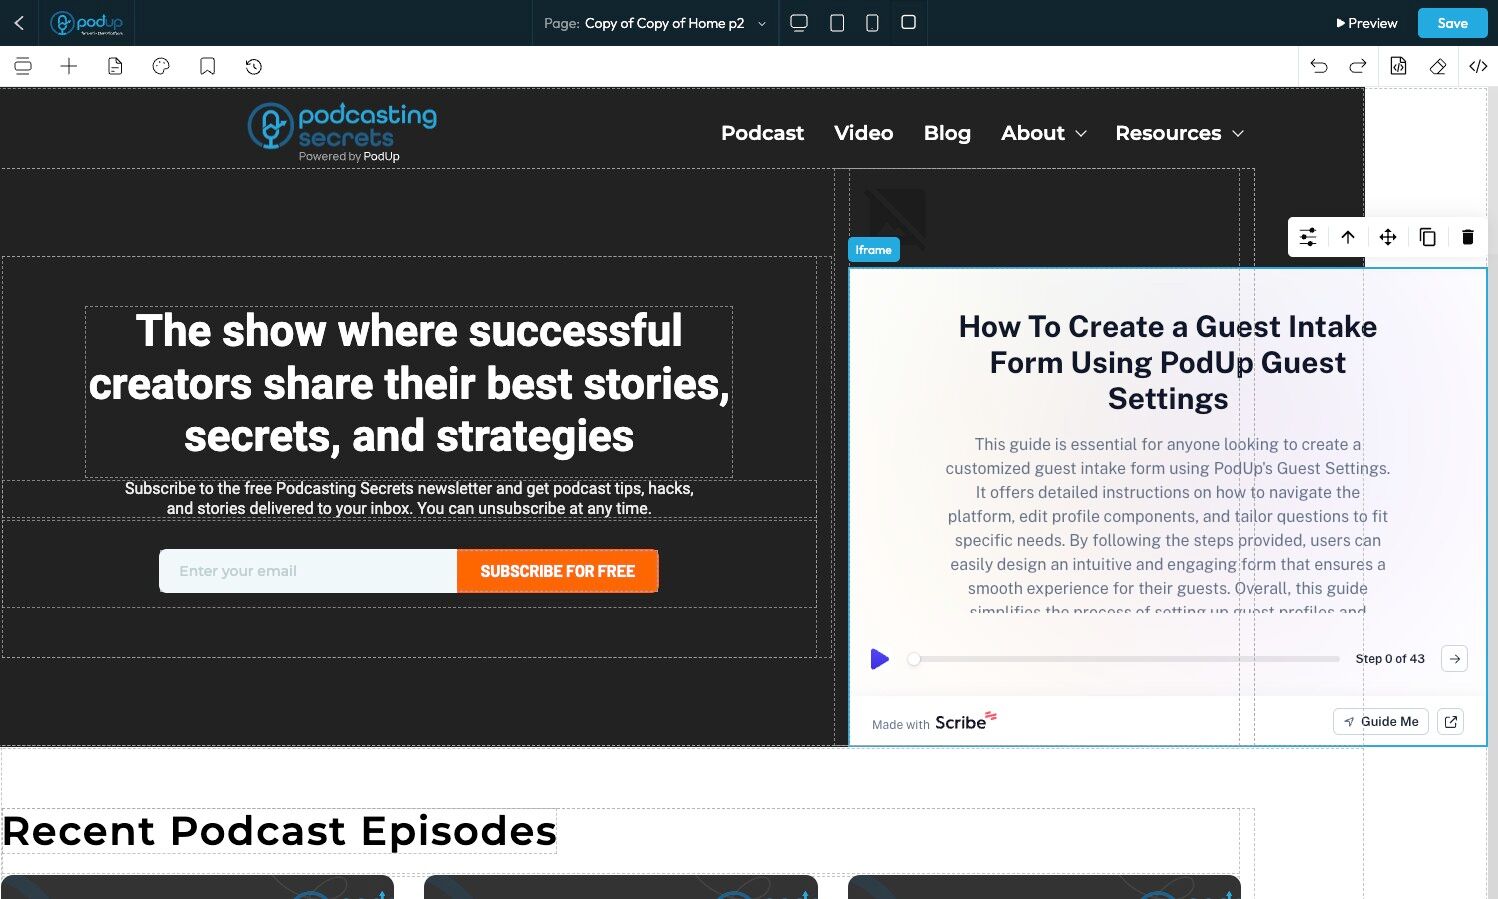1498x899 pixels.
Task: Select the rounded square view icon
Action: tap(908, 22)
